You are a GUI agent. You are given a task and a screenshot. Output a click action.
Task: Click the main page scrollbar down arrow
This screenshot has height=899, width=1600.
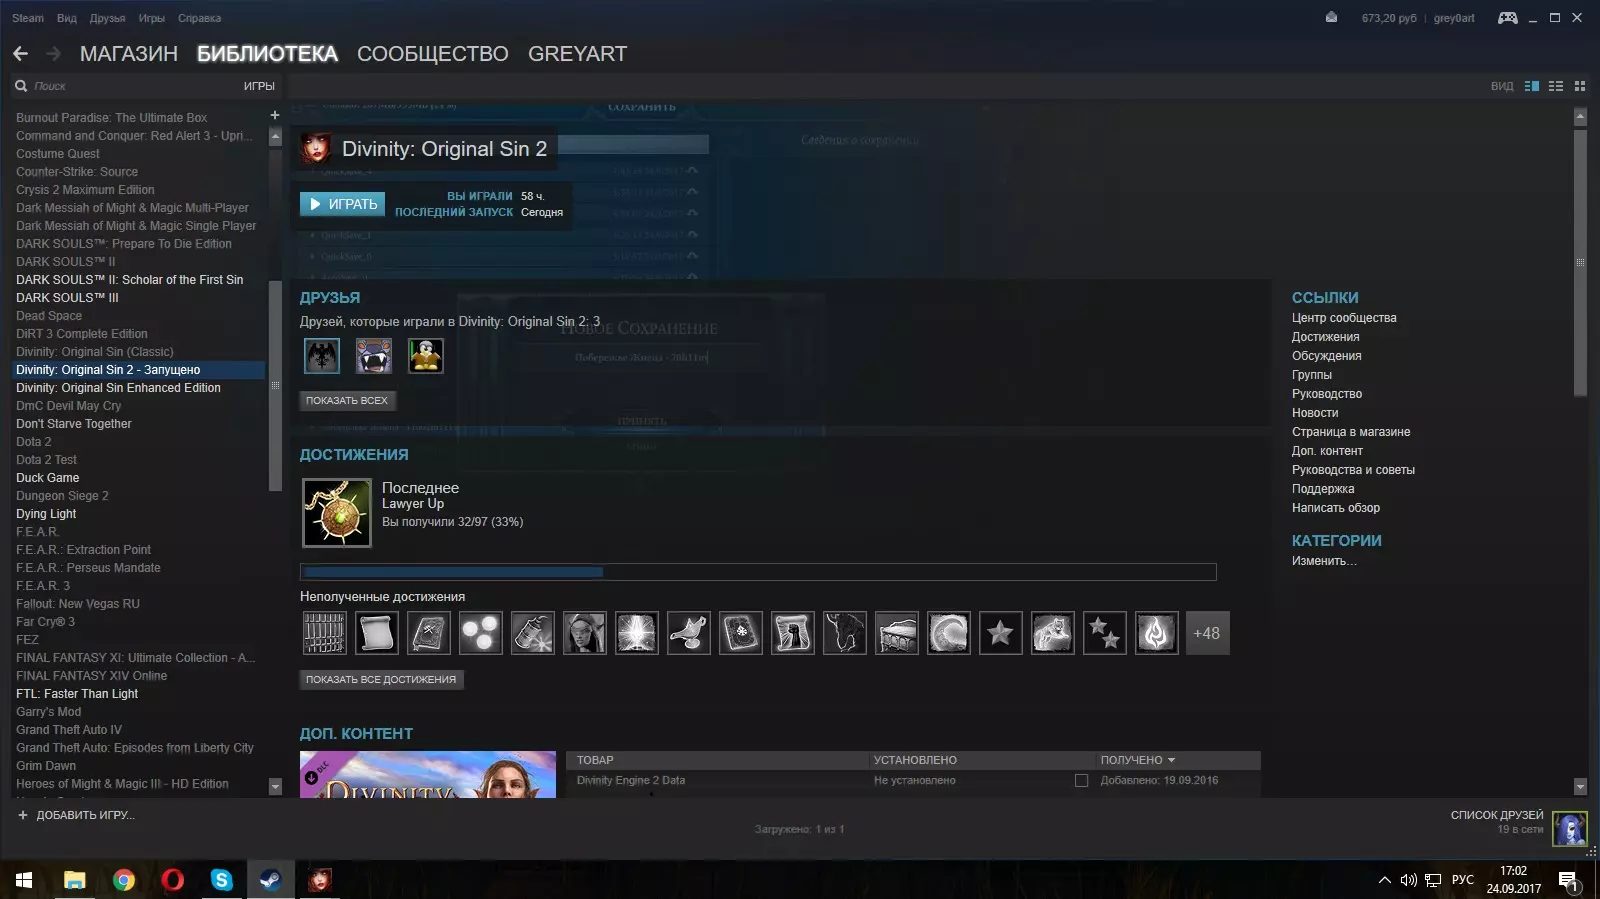(1580, 786)
